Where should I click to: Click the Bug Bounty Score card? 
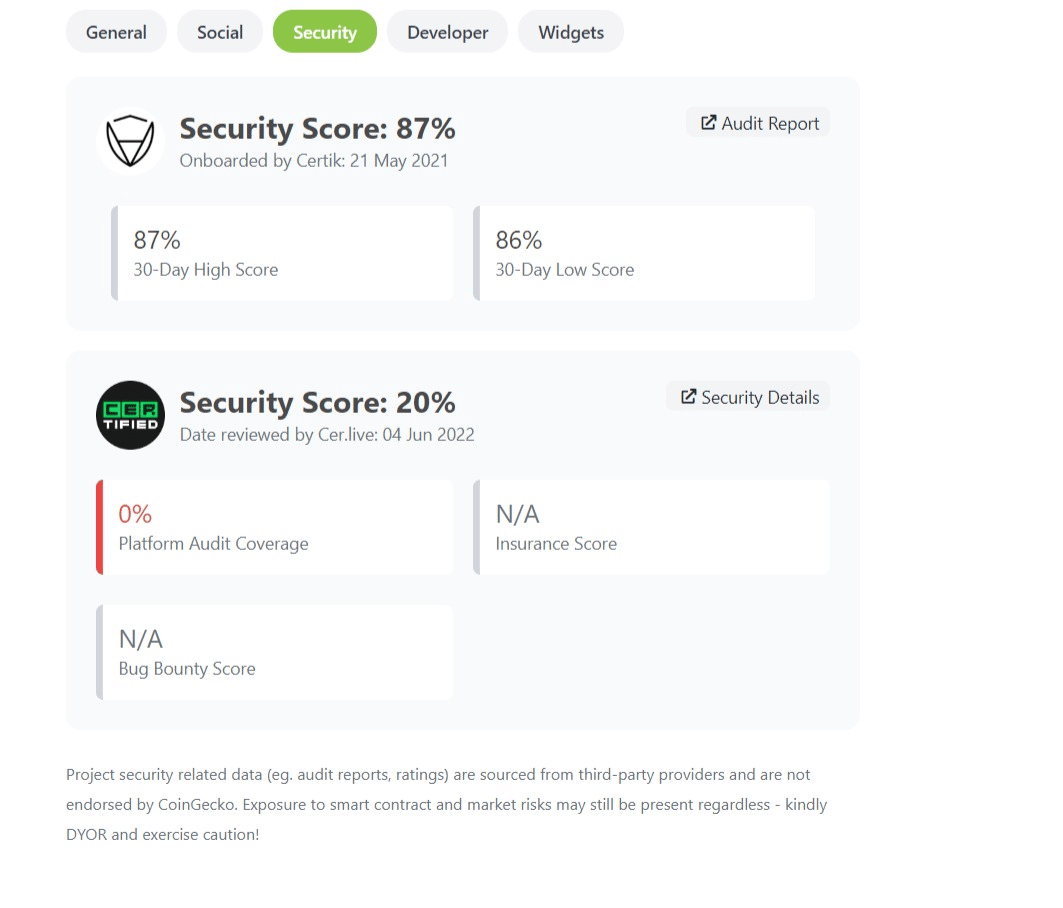click(276, 652)
